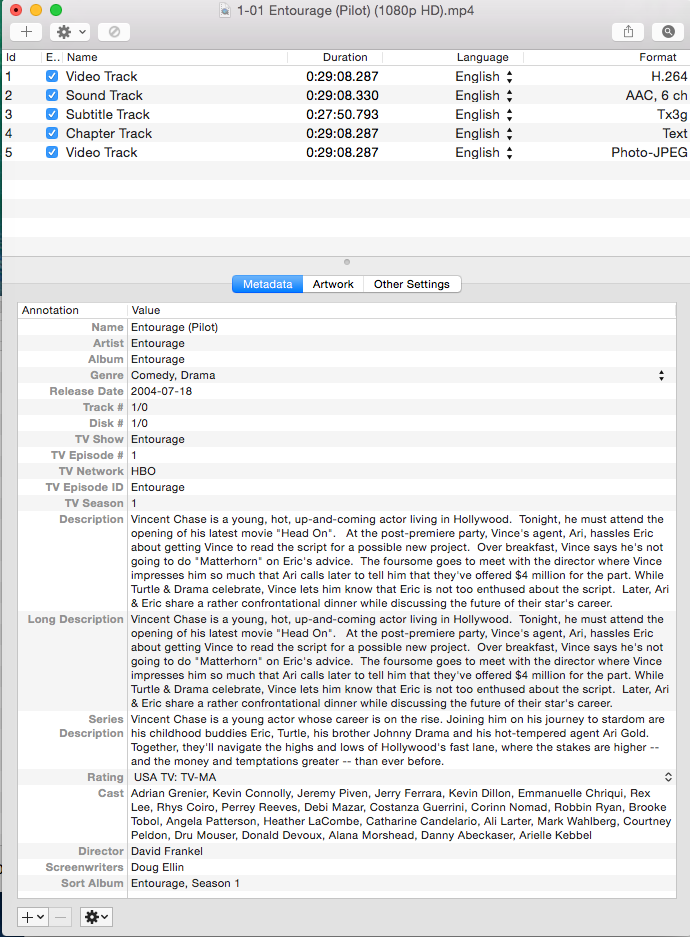Click the TV Season annotation label
The height and width of the screenshot is (937, 690).
pyautogui.click(x=94, y=503)
